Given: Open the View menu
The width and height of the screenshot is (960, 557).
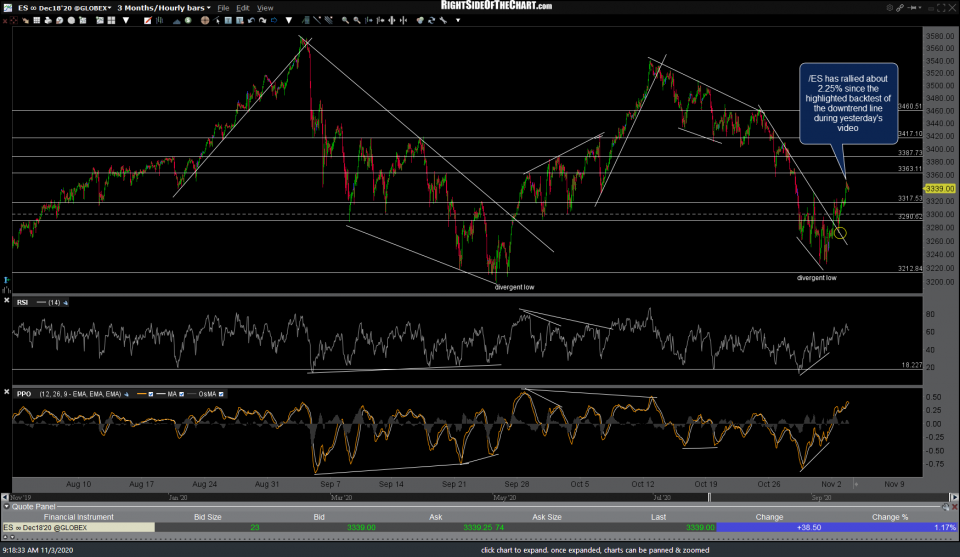Looking at the screenshot, I should [264, 8].
